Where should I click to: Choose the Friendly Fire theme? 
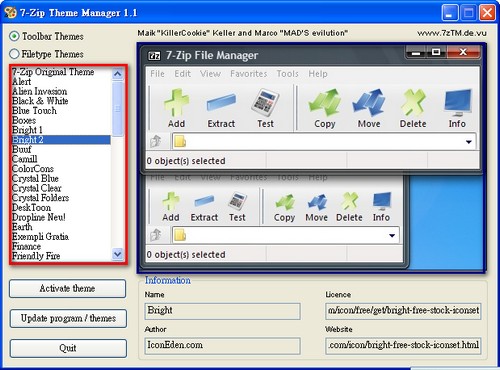click(61, 256)
